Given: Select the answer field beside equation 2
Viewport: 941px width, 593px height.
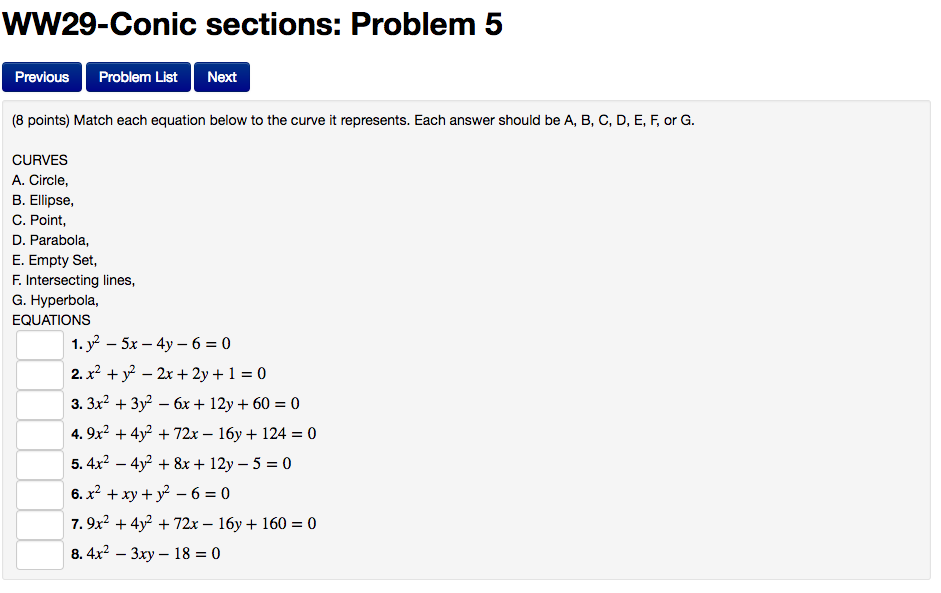Looking at the screenshot, I should 39,374.
